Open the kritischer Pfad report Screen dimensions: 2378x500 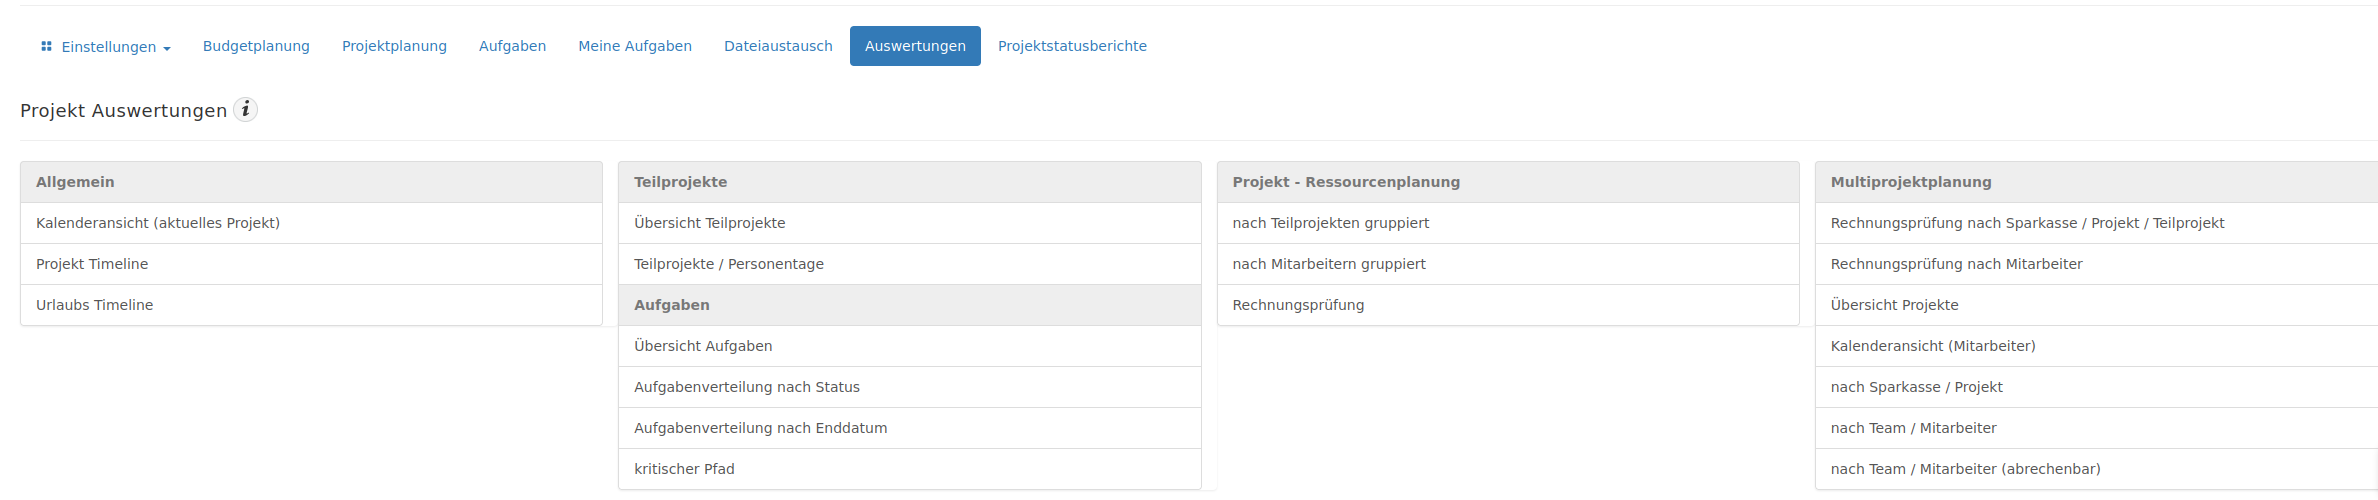coord(909,469)
